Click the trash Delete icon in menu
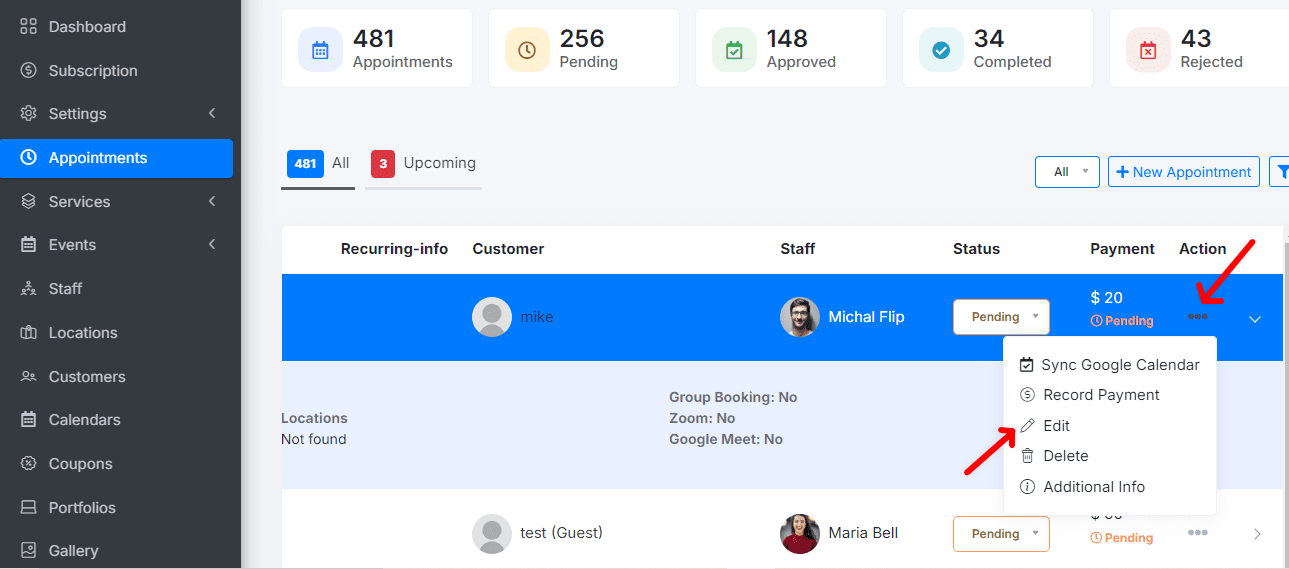1289x569 pixels. click(x=1027, y=456)
